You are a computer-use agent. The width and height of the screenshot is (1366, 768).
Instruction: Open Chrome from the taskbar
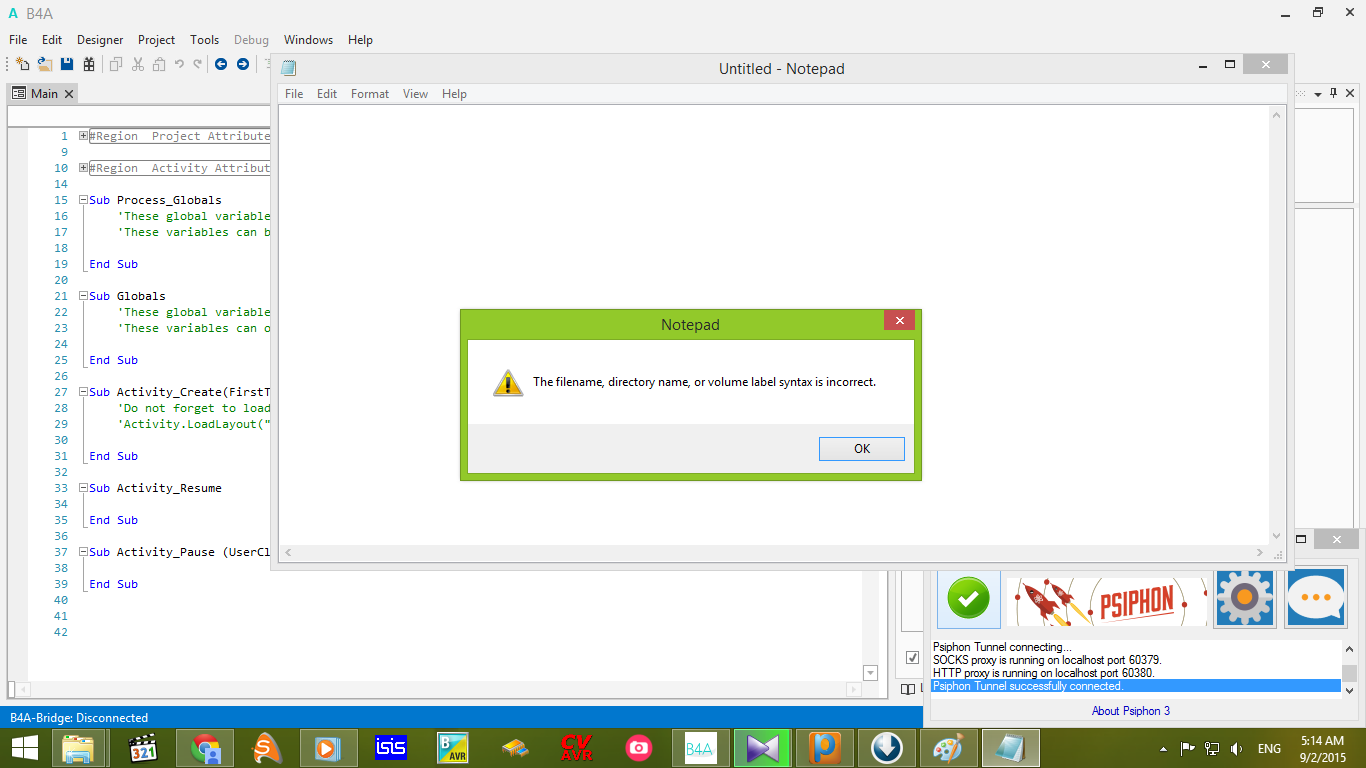coord(205,747)
